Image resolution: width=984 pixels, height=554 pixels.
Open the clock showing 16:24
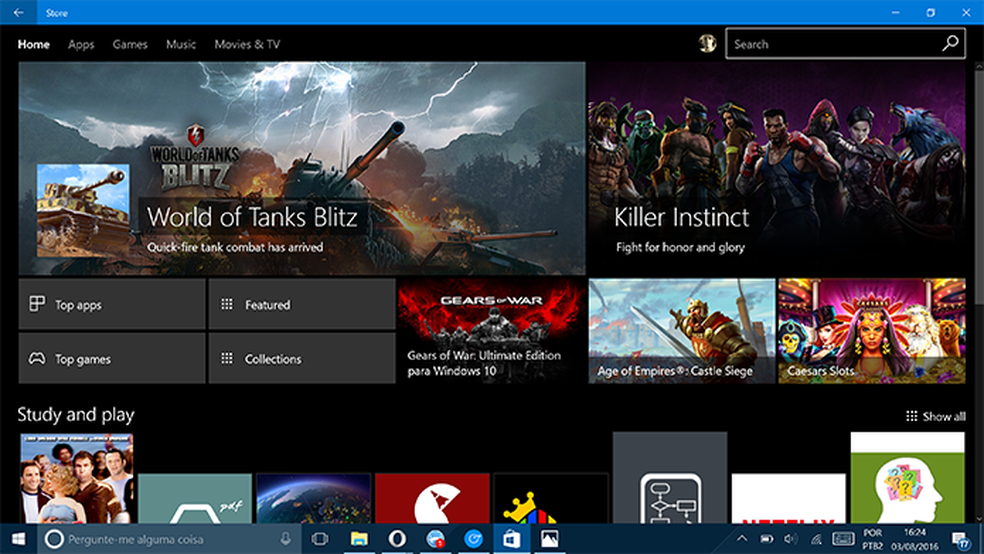pos(915,539)
